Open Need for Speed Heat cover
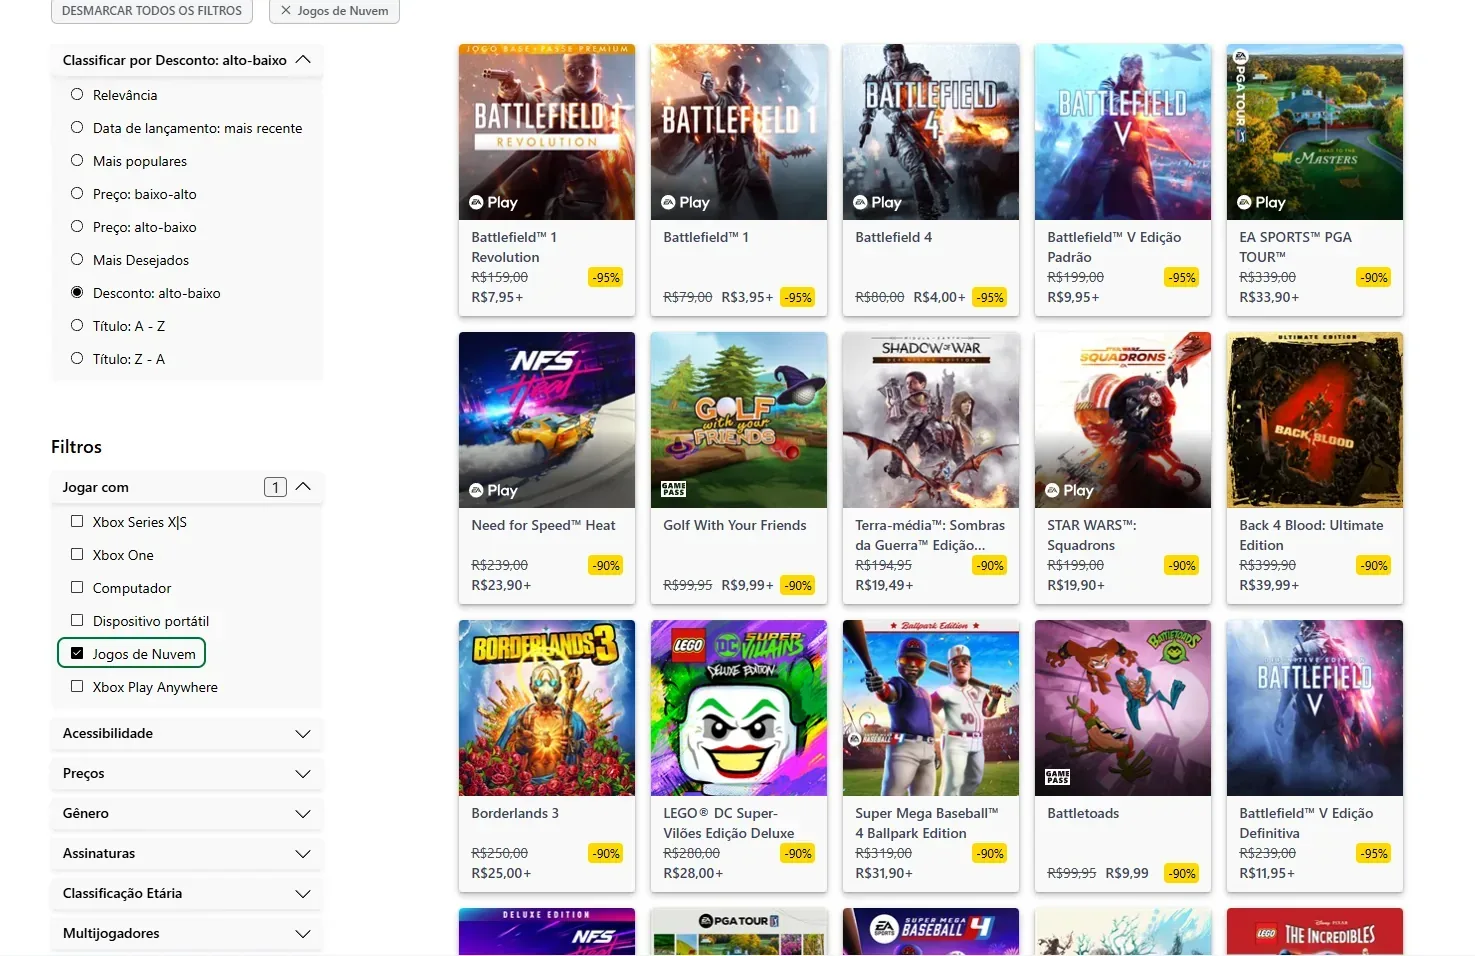Image resolution: width=1475 pixels, height=956 pixels. [x=547, y=420]
